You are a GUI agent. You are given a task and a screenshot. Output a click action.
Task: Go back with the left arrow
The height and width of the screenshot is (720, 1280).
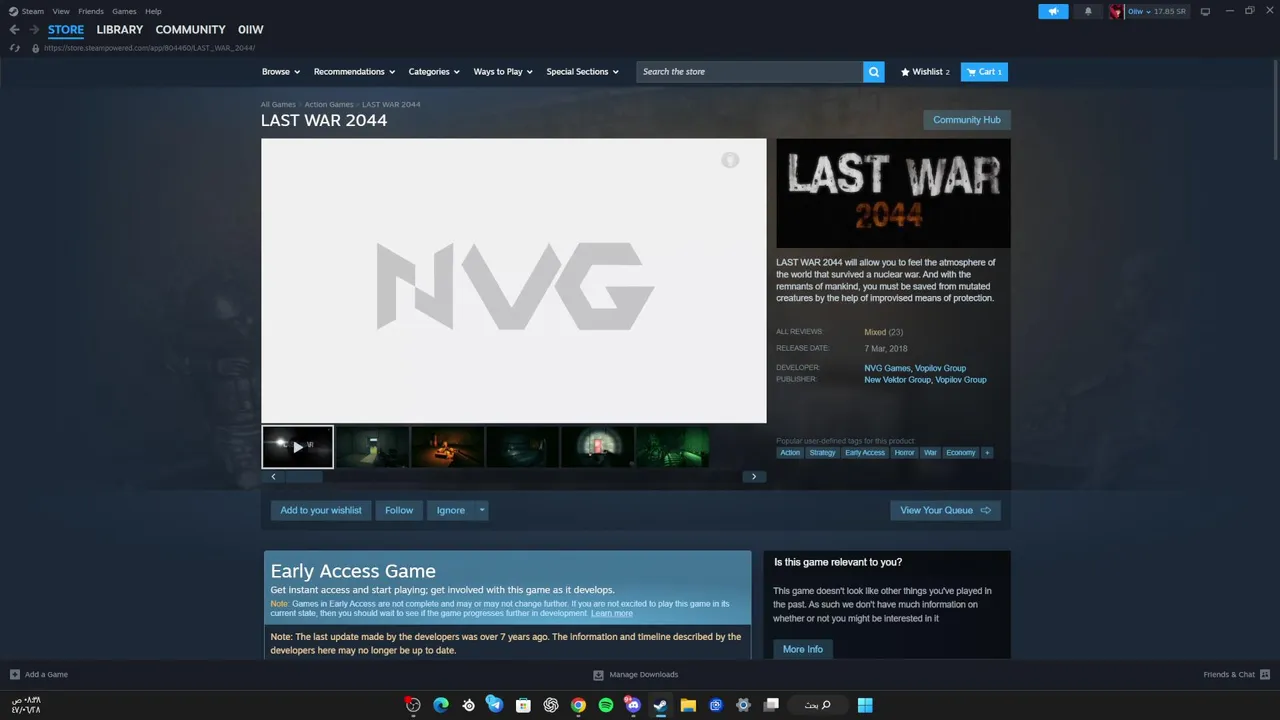14,30
